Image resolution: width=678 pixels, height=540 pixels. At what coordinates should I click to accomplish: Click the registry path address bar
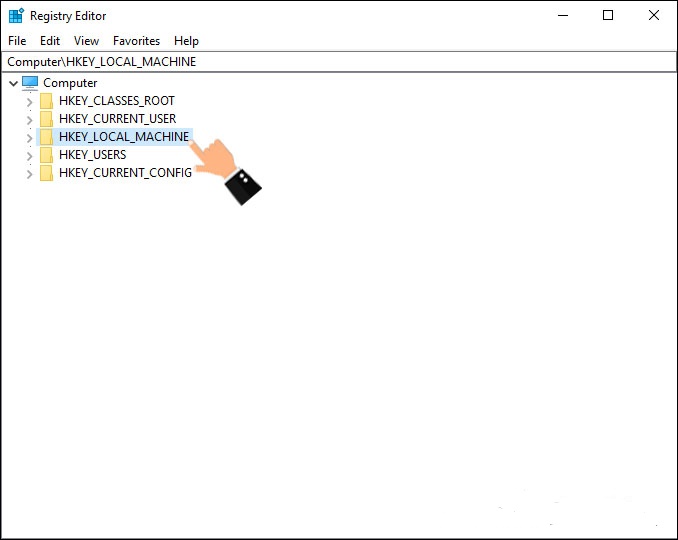coord(339,62)
